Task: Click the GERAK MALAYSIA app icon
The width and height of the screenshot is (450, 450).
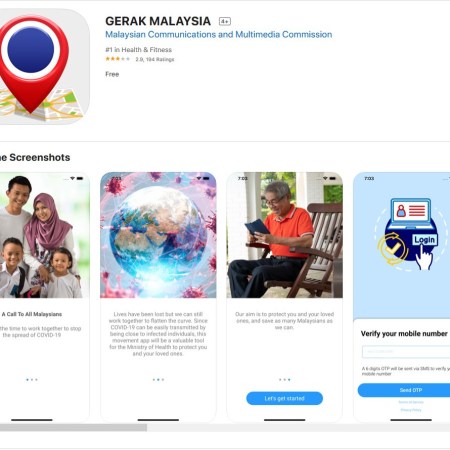Action: [42, 67]
